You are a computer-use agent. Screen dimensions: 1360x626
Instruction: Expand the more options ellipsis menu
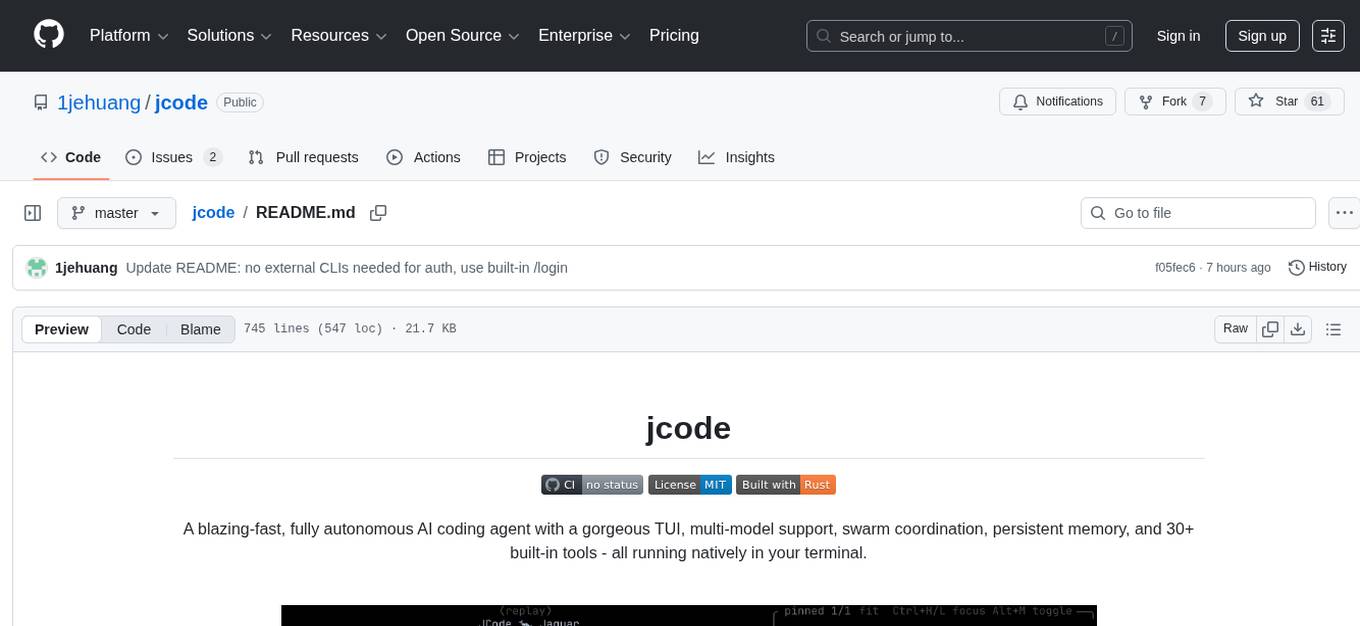(x=1344, y=212)
